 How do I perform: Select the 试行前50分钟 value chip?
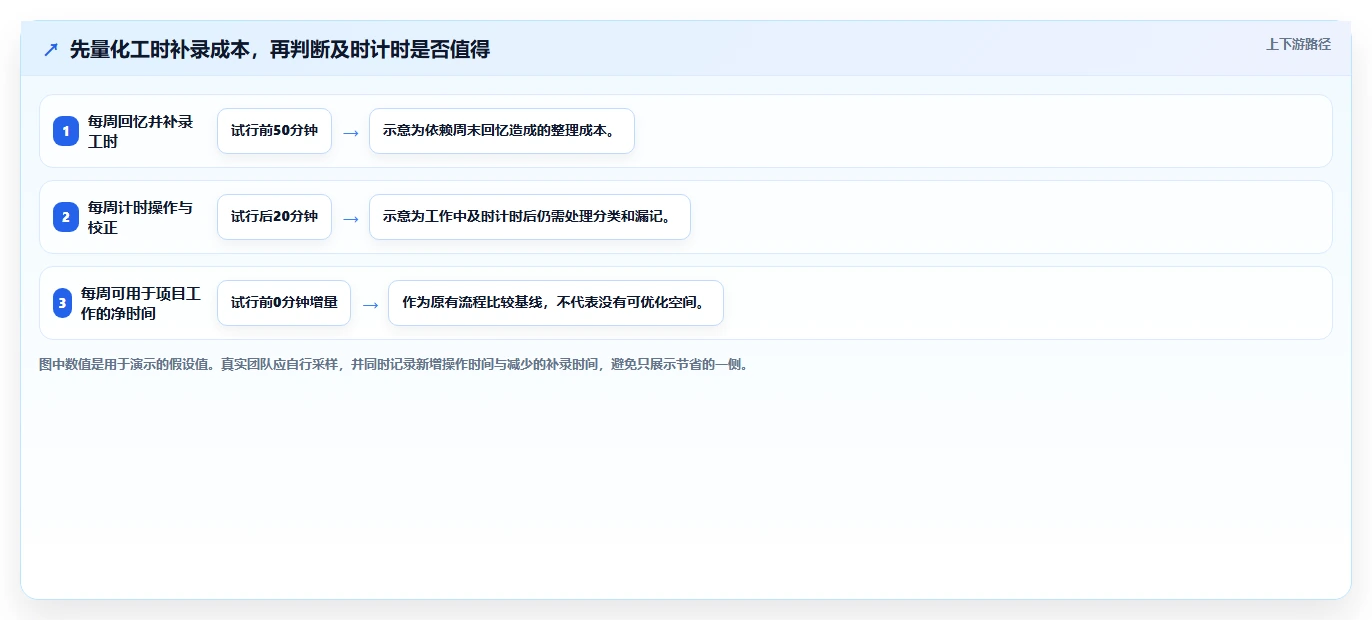point(274,131)
